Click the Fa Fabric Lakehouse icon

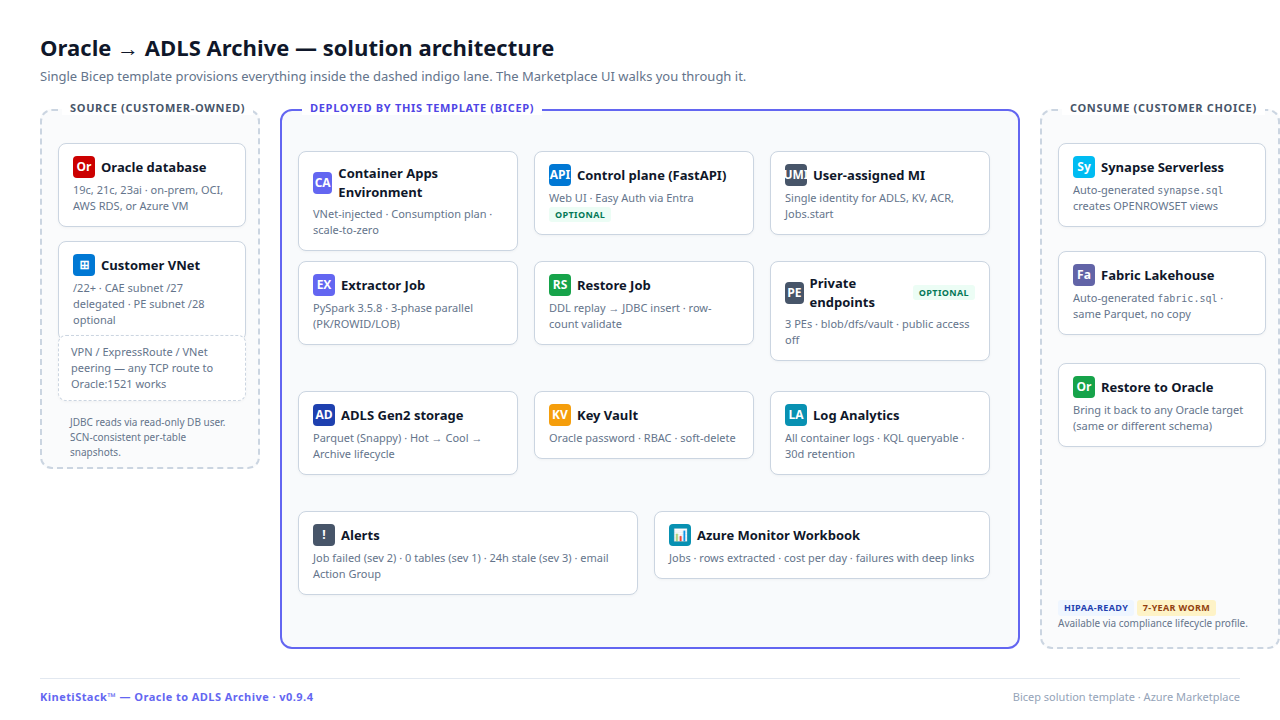[1084, 275]
